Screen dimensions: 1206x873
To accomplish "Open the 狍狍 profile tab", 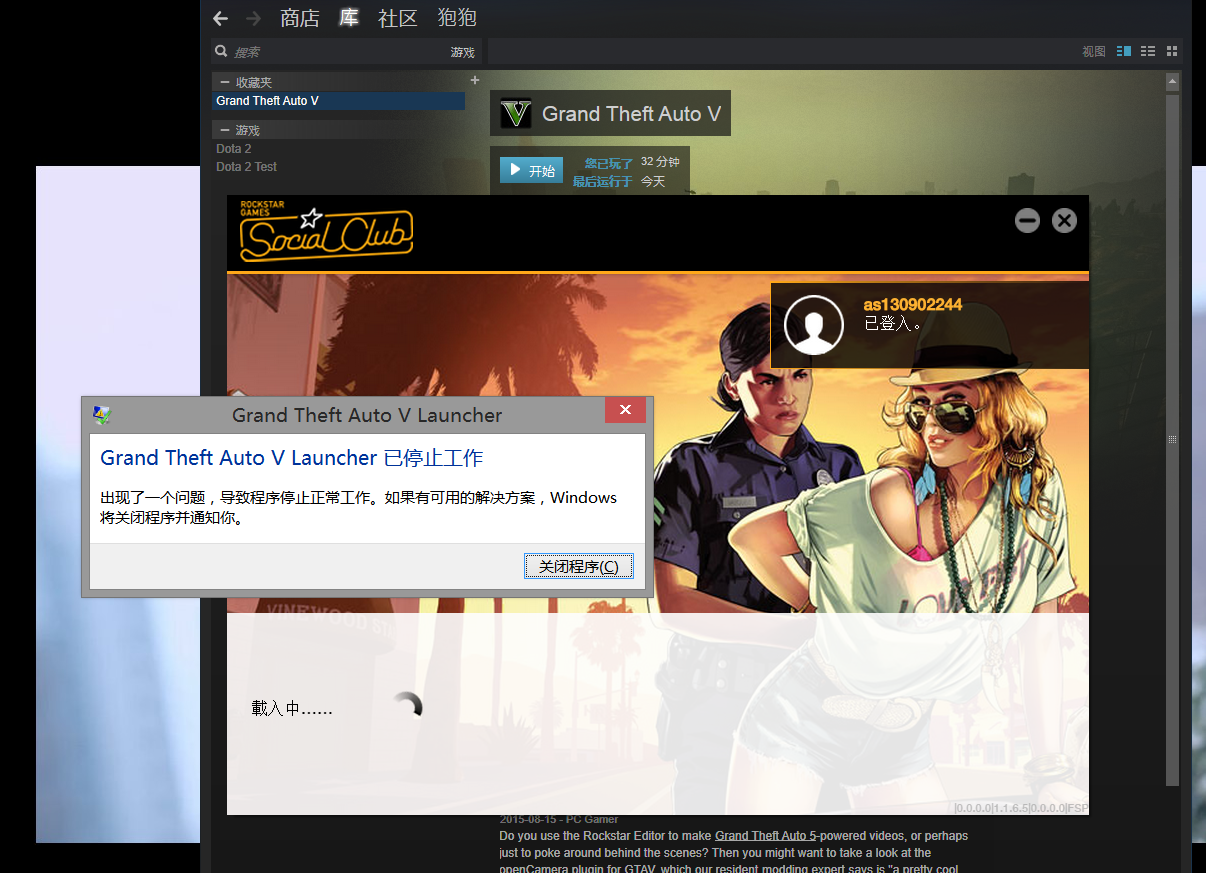I will (x=457, y=18).
